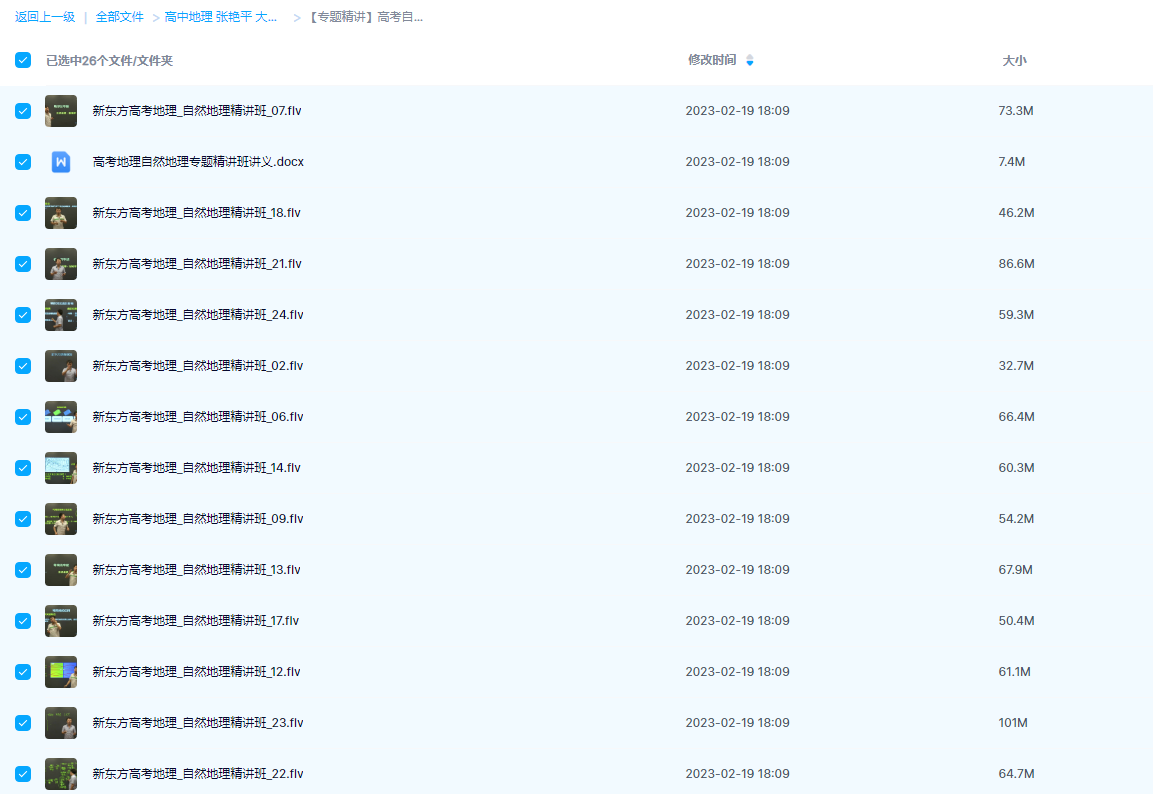Click the video thumbnail for 精讲班_24.flv
This screenshot has height=794, width=1153.
[x=61, y=315]
